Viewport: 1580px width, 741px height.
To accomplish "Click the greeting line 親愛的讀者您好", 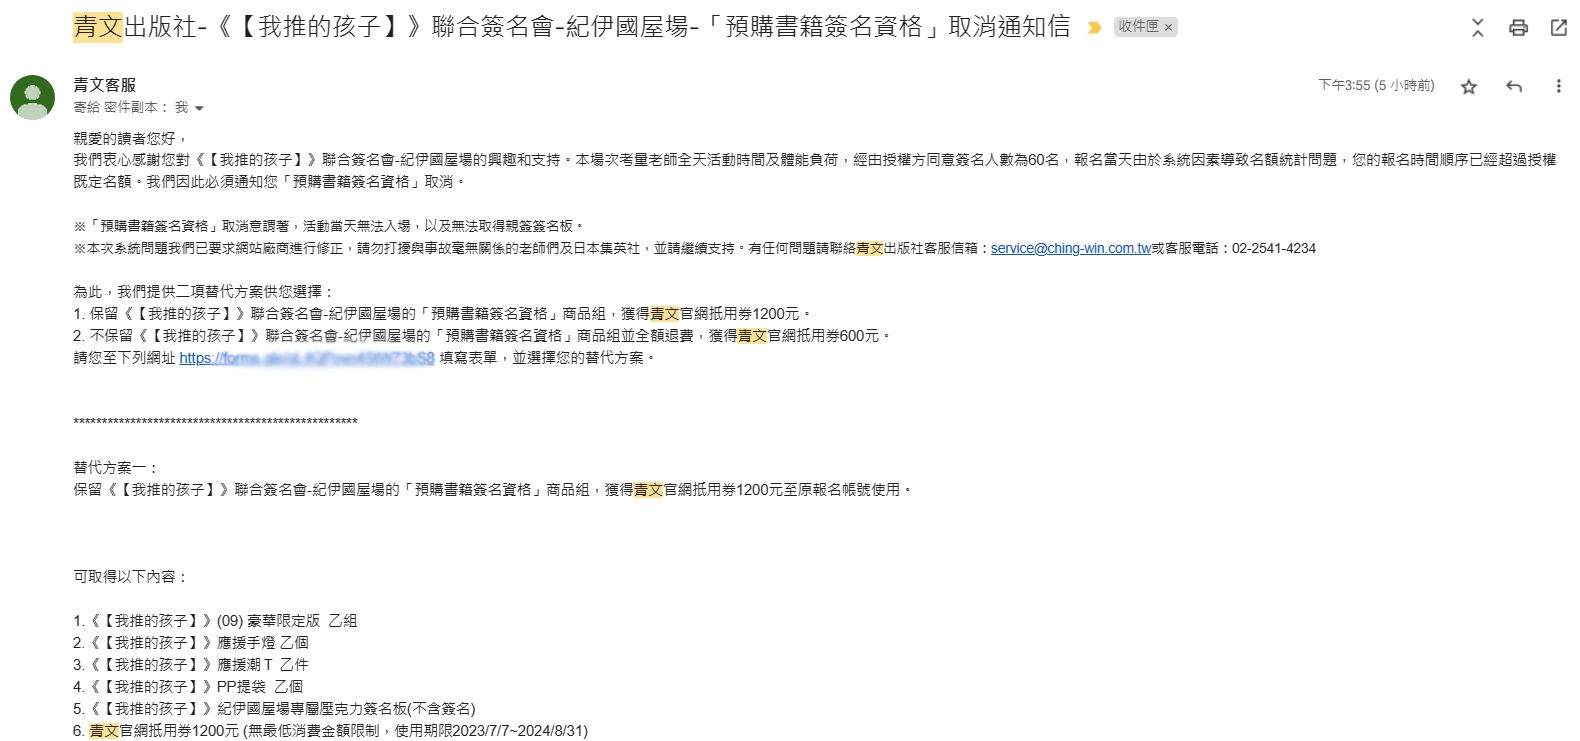I will pyautogui.click(x=131, y=138).
